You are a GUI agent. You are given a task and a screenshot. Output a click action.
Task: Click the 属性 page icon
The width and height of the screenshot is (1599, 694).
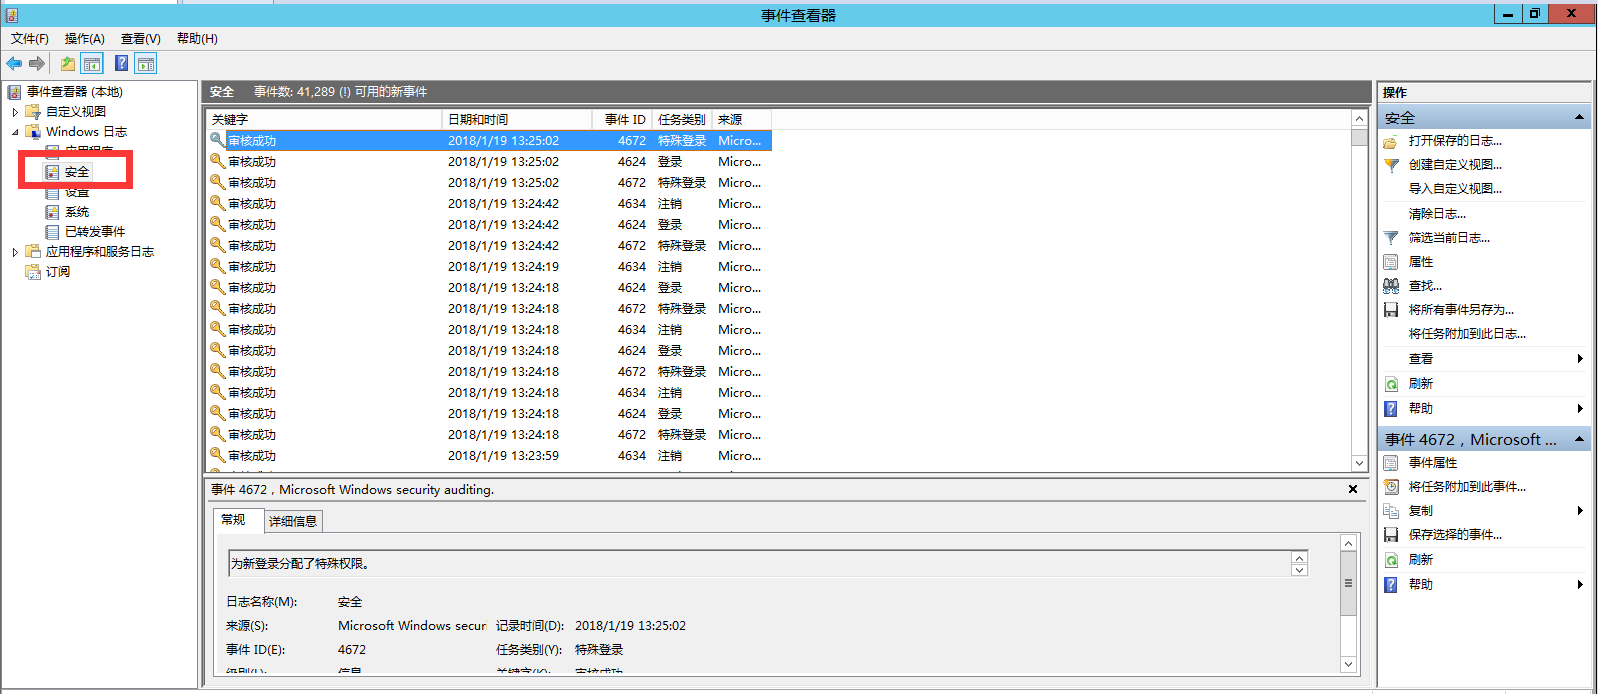click(x=1391, y=262)
